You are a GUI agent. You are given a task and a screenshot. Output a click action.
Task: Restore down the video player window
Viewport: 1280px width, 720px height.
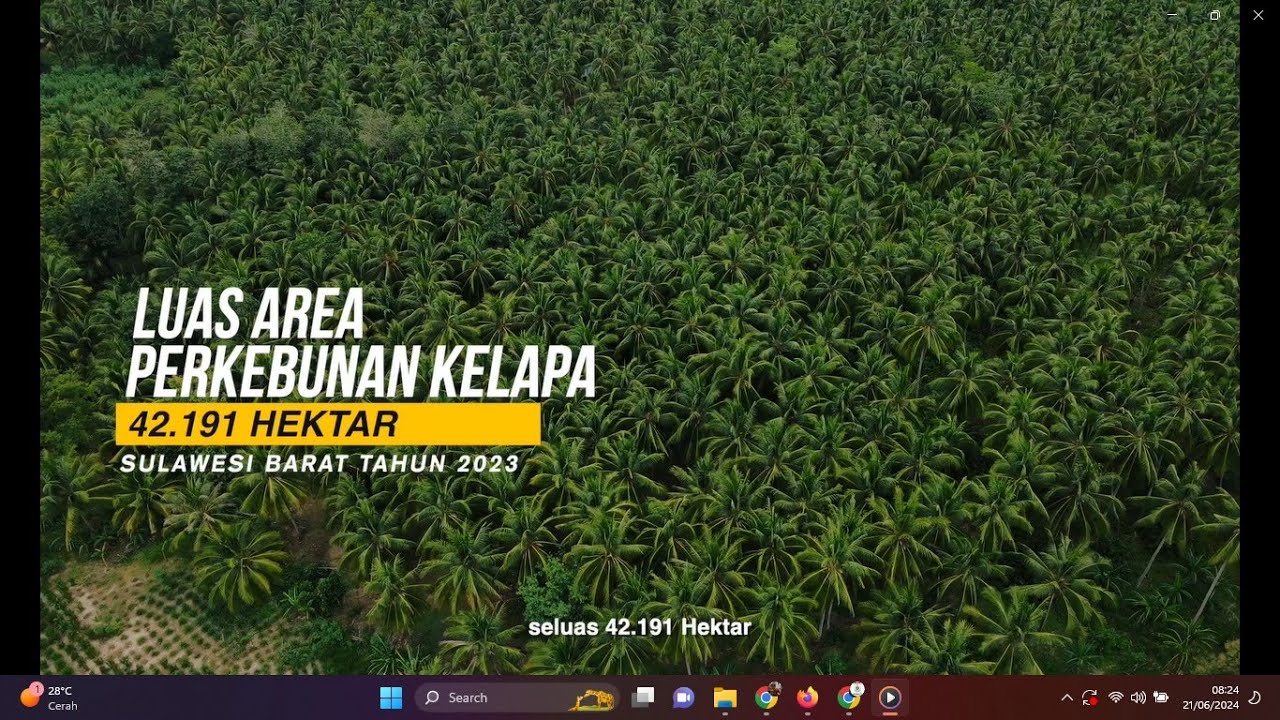point(1215,15)
